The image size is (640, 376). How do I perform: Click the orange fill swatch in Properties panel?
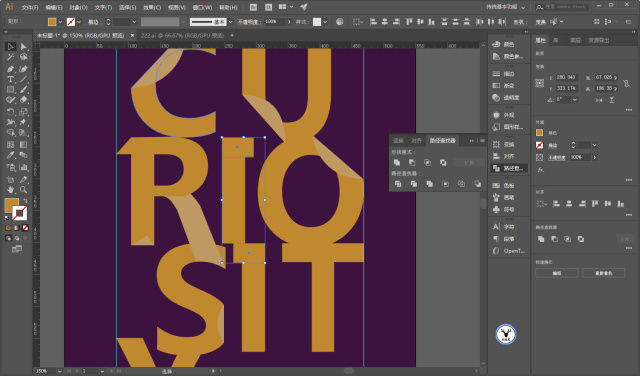540,133
